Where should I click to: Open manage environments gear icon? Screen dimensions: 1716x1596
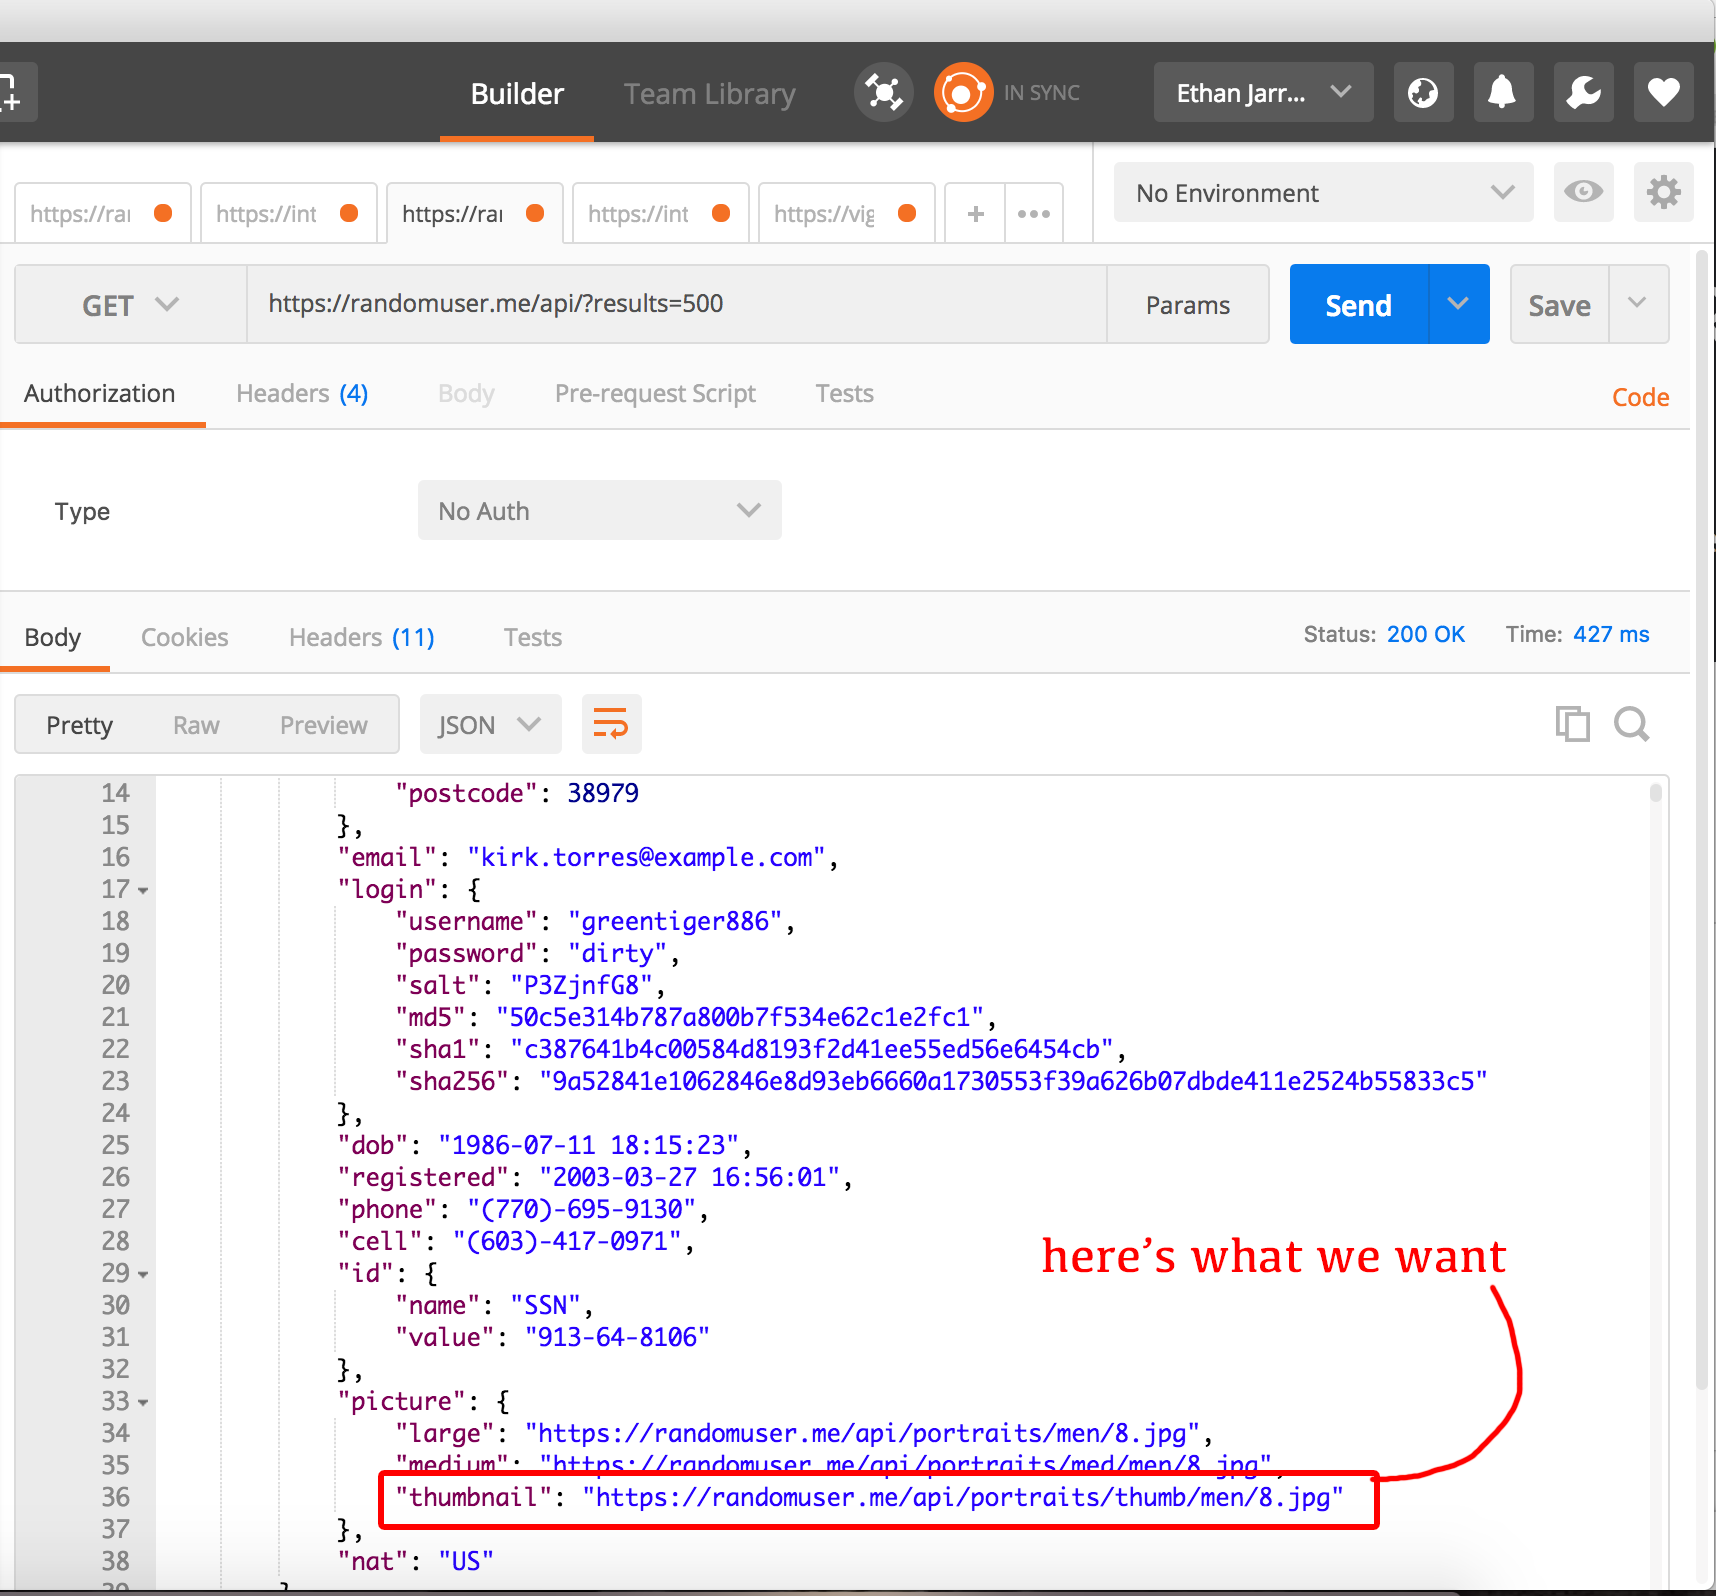point(1663,192)
